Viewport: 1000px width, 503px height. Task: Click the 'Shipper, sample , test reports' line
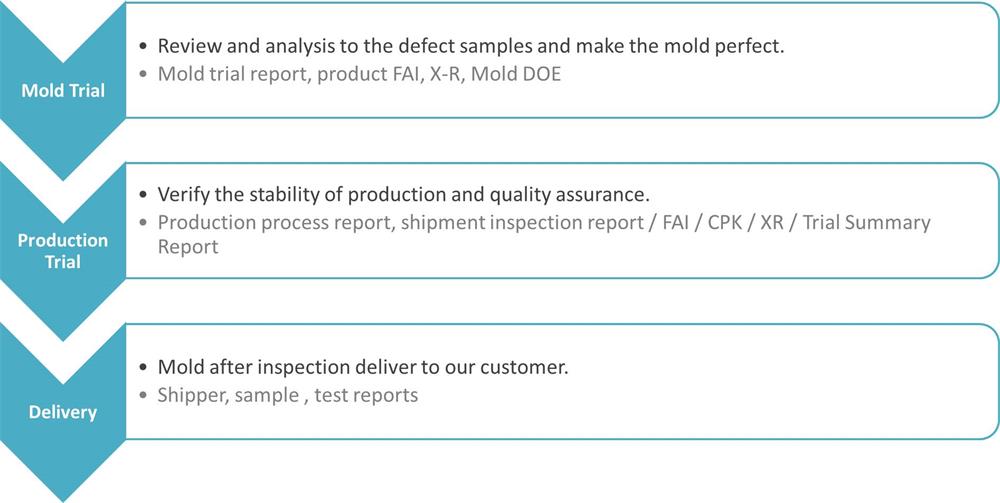point(287,394)
